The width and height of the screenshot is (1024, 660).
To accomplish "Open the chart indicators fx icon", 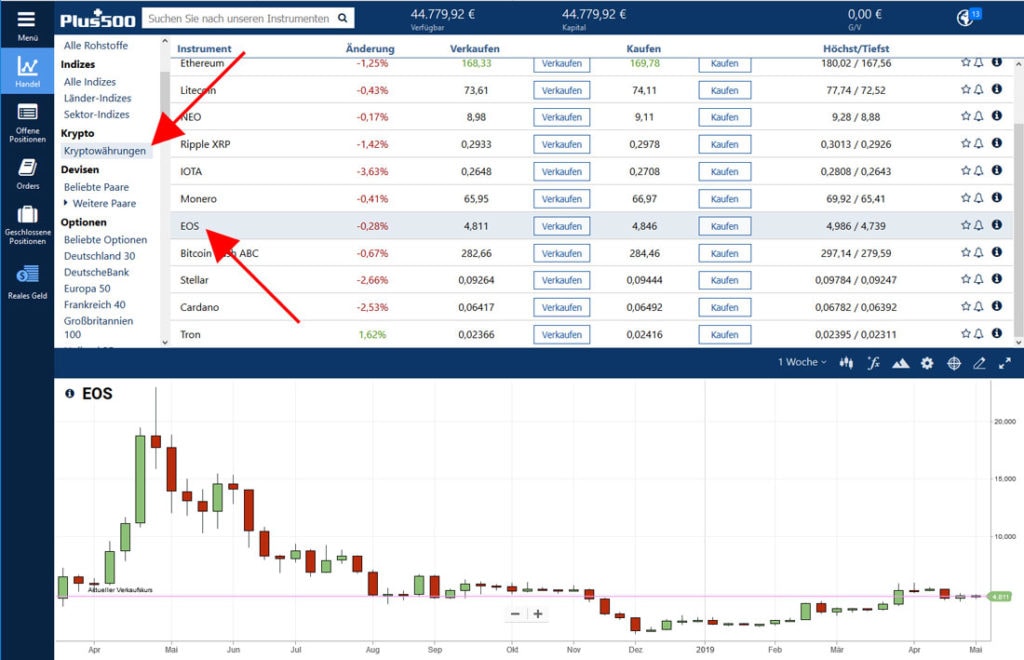I will pos(873,363).
